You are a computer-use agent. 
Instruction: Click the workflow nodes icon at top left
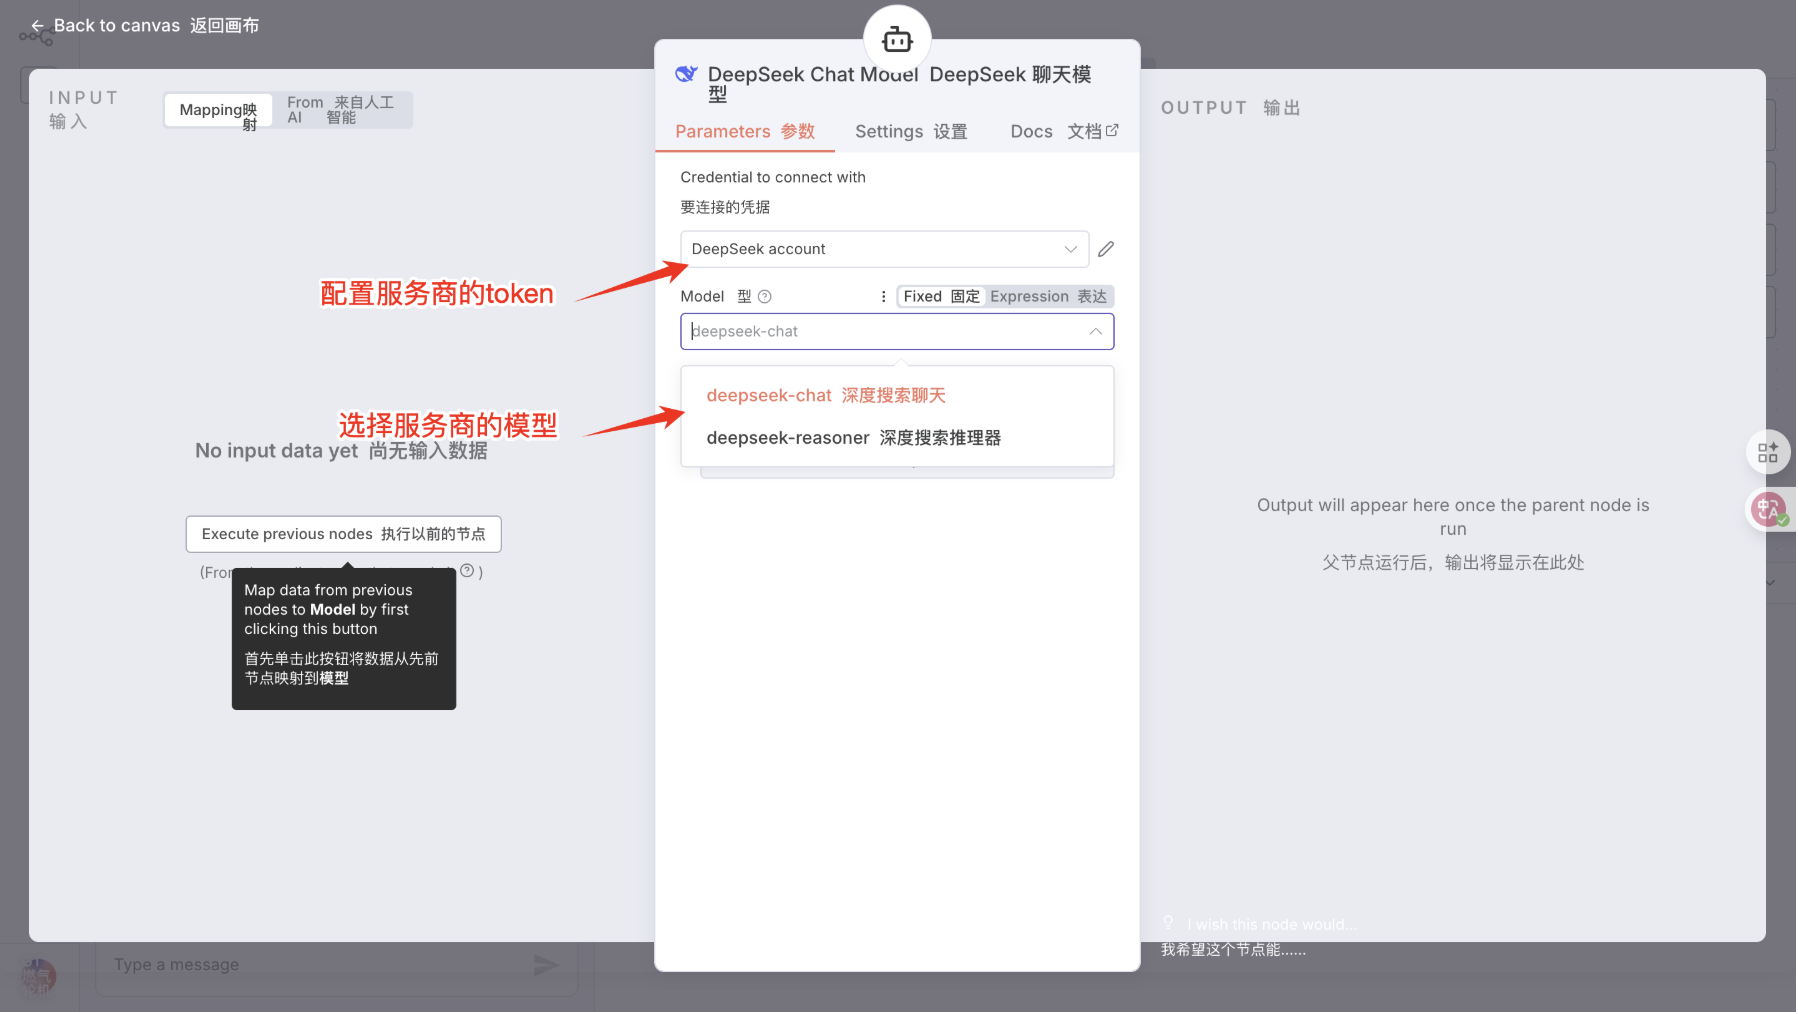[x=37, y=37]
